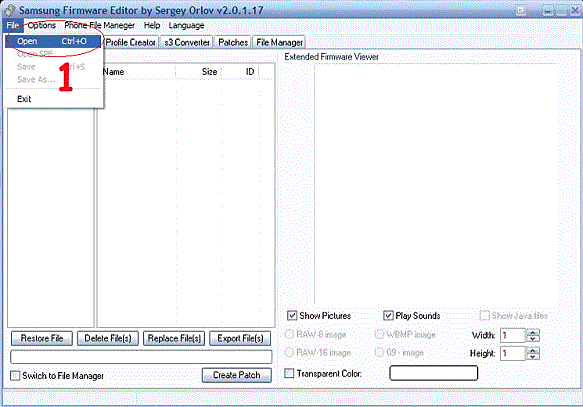Increase Height with the up arrow
This screenshot has height=407, width=583.
tap(533, 350)
